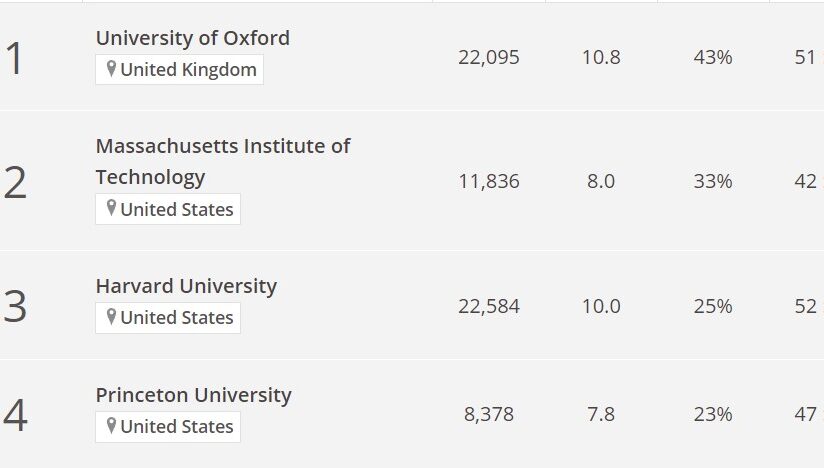Open the Harvard University link
Screen dimensions: 824x468
(186, 286)
